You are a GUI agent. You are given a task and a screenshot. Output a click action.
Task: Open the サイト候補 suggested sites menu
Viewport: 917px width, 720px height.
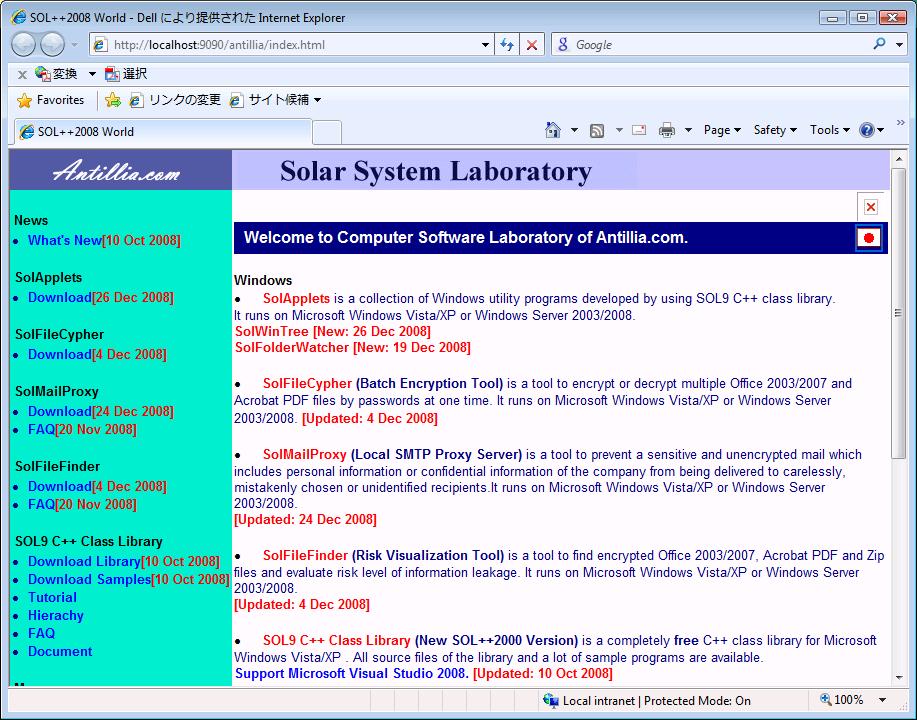pos(275,100)
